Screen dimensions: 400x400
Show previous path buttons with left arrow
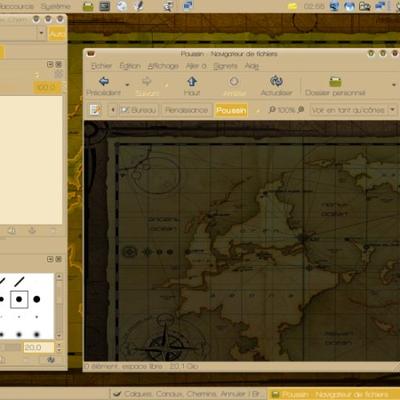click(x=113, y=110)
